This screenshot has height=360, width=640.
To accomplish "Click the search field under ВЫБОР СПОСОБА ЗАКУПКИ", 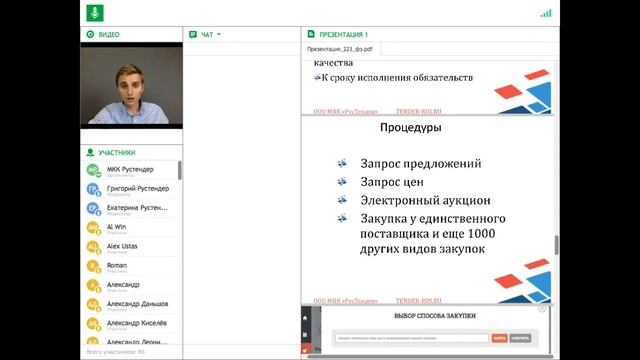I will [x=411, y=338].
